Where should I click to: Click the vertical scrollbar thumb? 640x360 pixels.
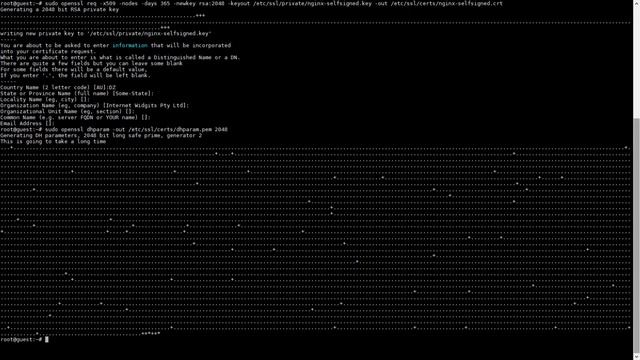(636, 236)
